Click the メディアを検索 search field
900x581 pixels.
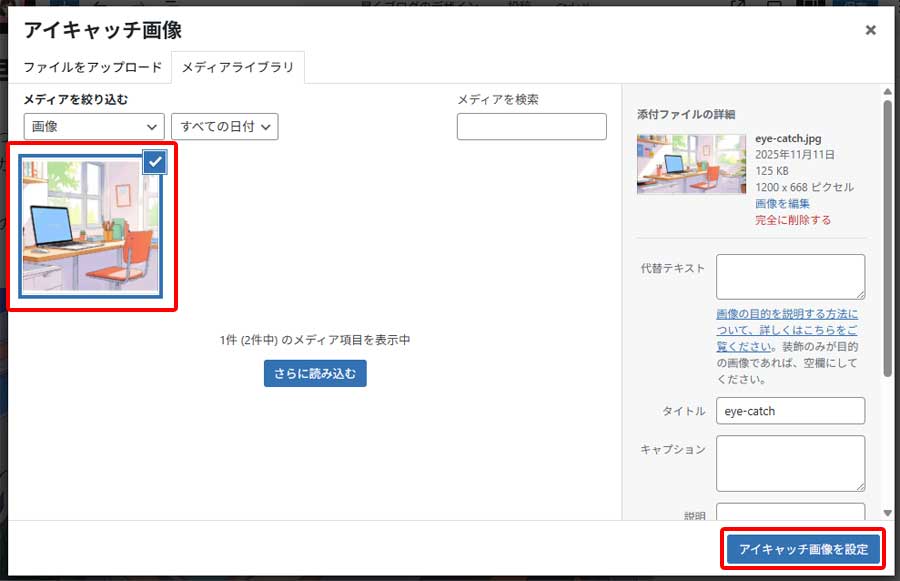[531, 126]
